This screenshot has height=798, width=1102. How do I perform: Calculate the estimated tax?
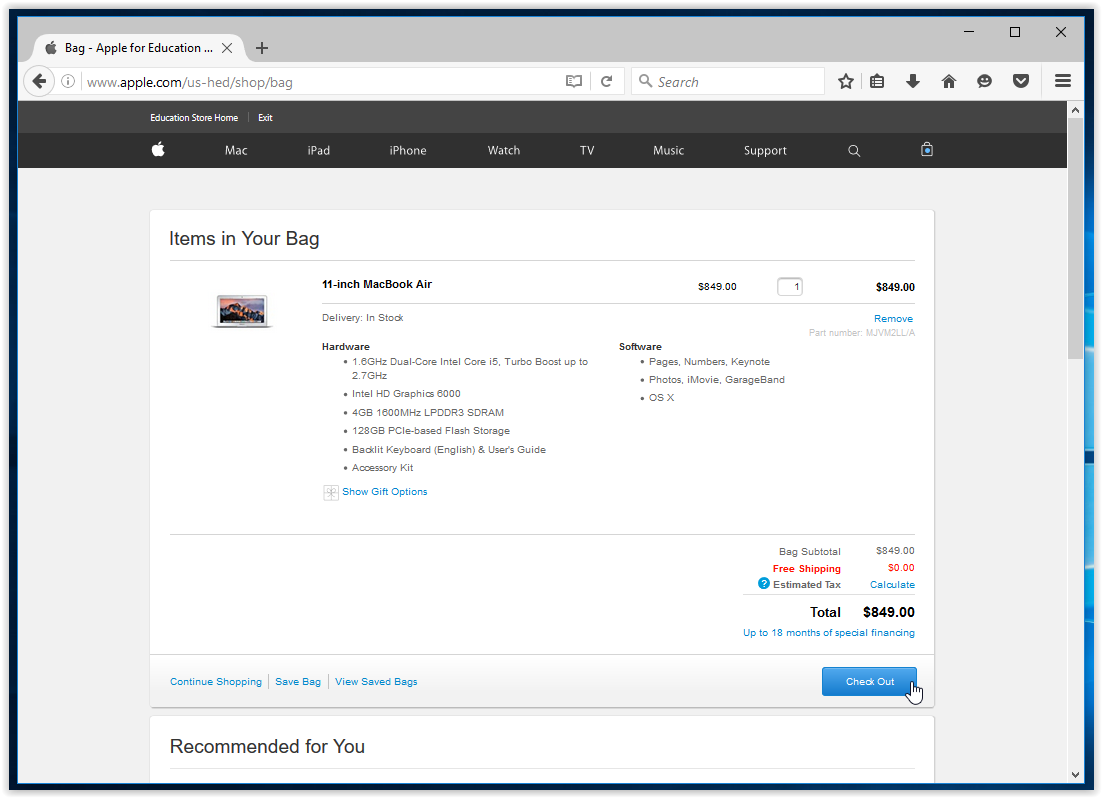click(x=892, y=584)
